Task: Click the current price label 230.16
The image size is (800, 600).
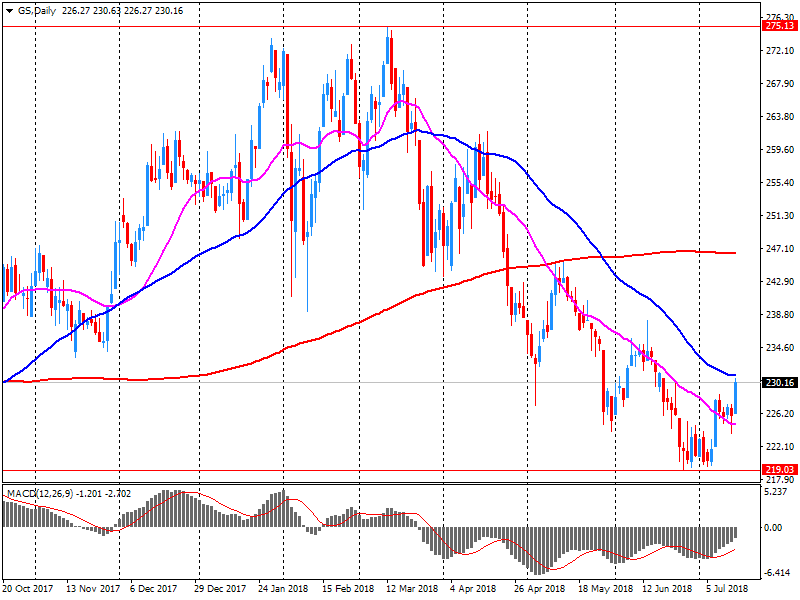Action: coord(778,382)
